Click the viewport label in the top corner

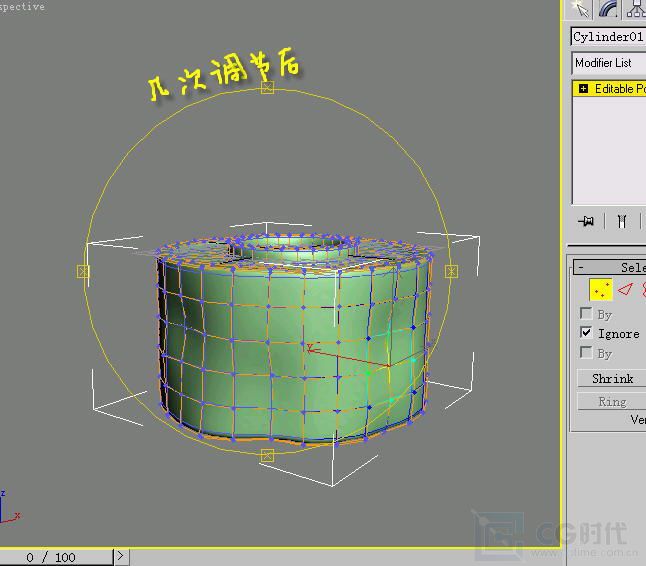point(22,7)
